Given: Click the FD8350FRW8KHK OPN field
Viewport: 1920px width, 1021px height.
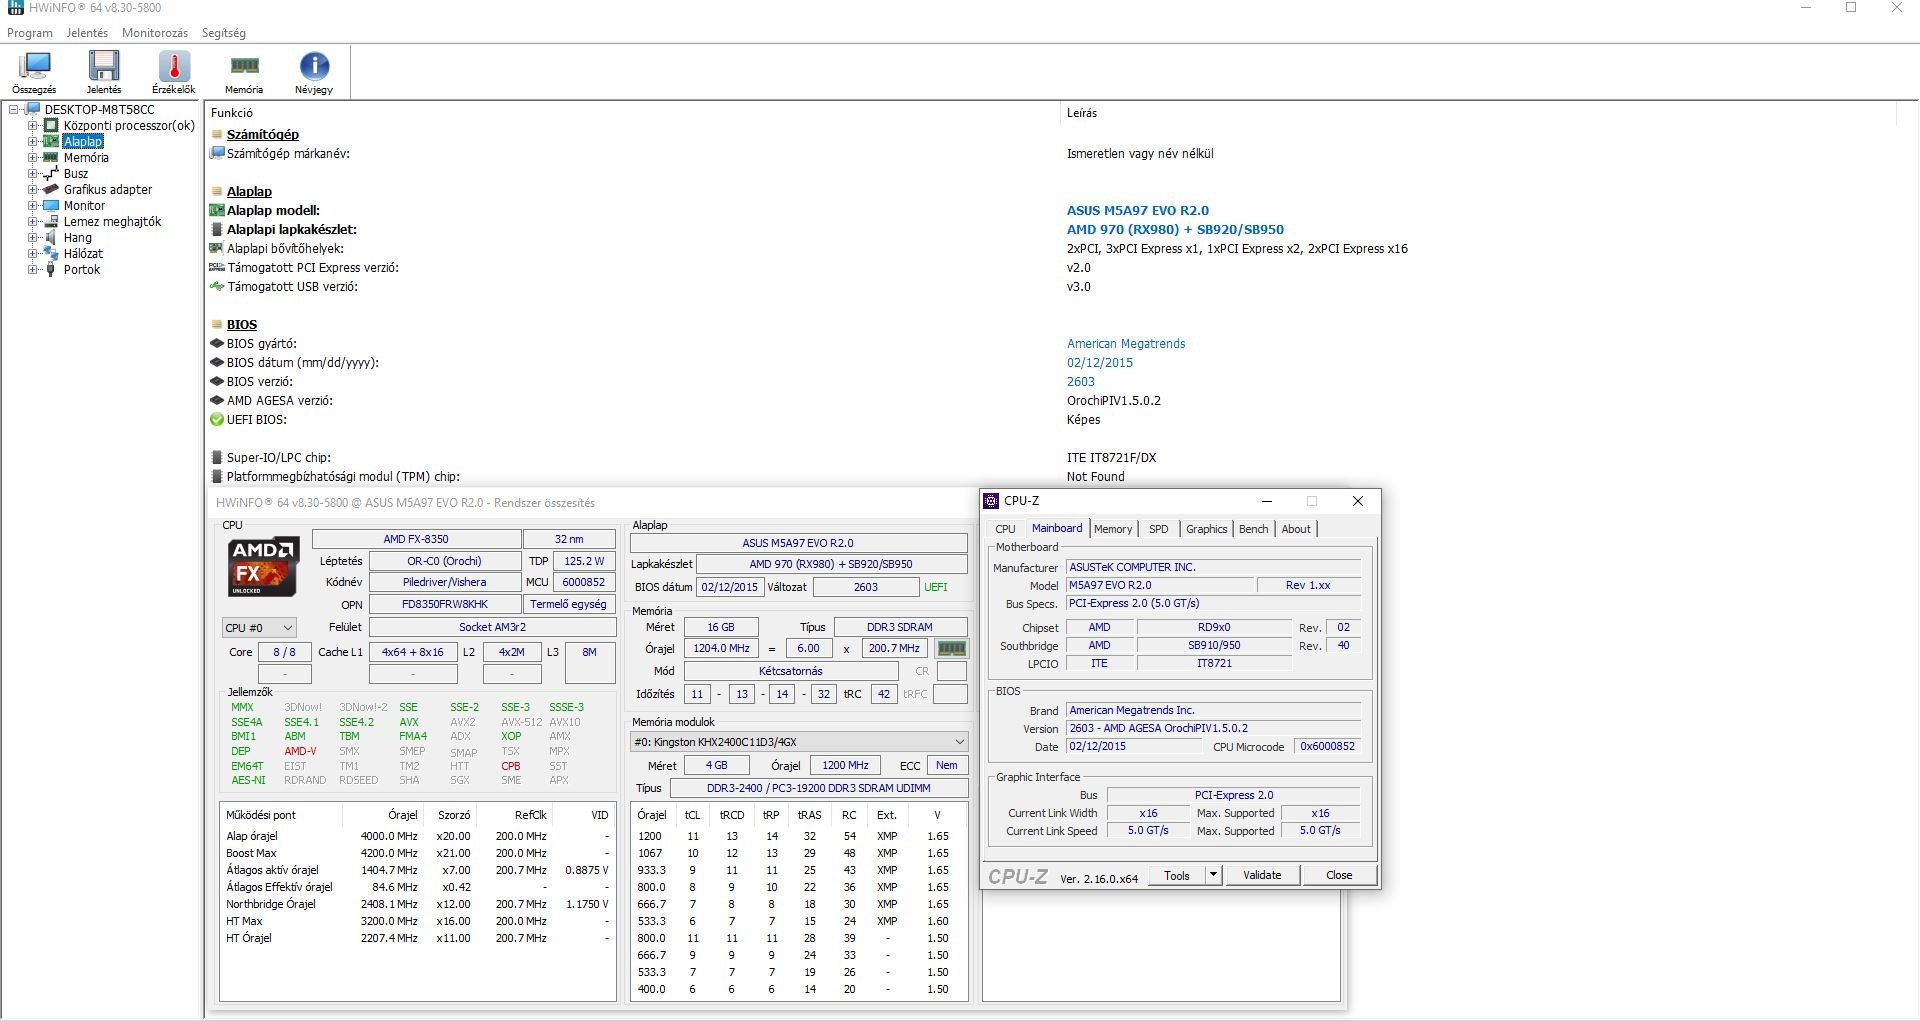Looking at the screenshot, I should click(445, 604).
